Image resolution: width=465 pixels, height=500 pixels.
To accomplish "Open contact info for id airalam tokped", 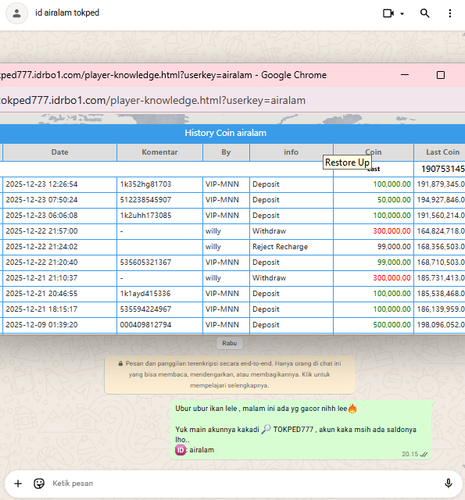I will tap(67, 13).
